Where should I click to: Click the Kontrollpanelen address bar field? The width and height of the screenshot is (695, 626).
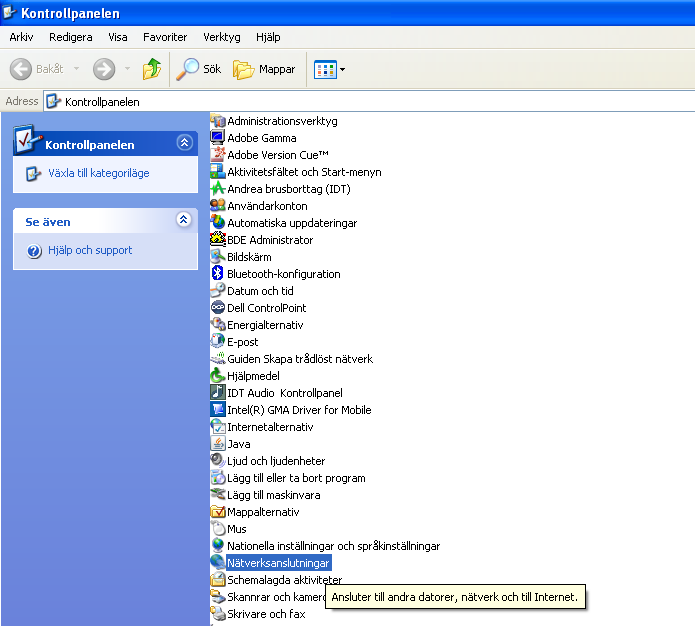(x=369, y=102)
